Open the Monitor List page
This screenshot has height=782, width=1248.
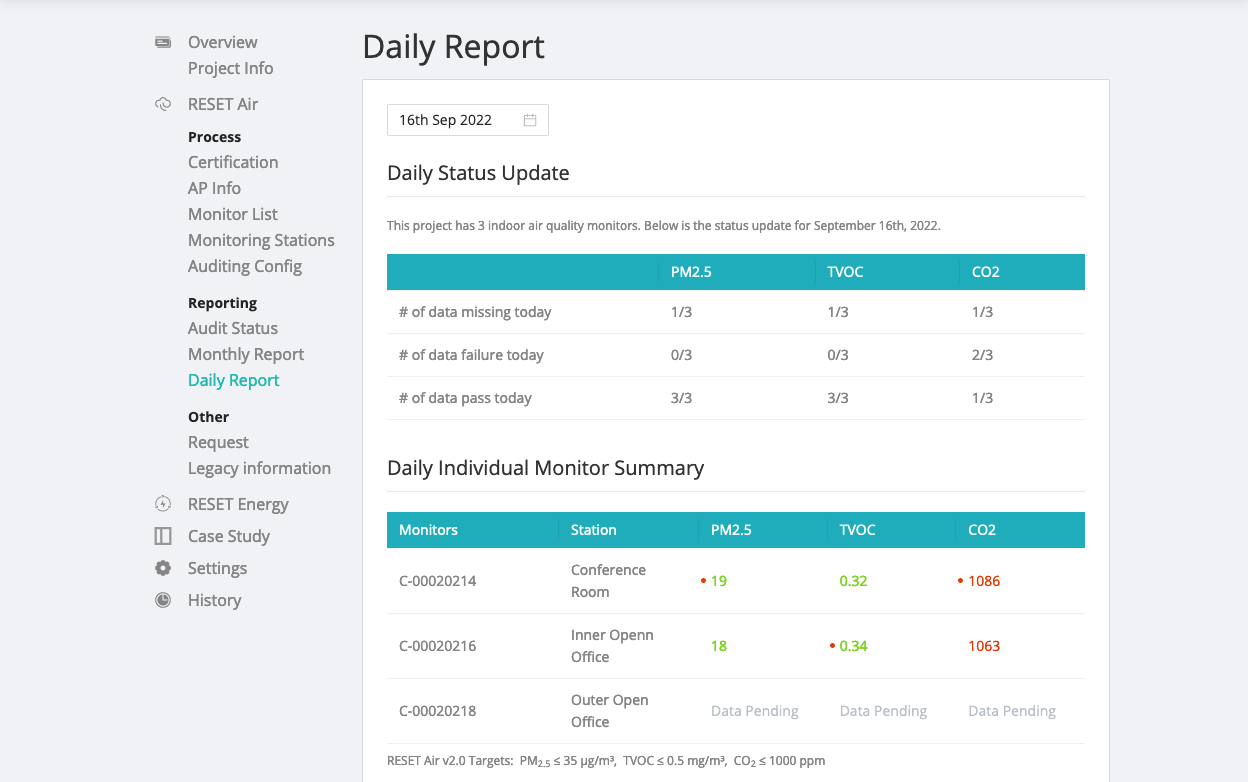click(233, 214)
